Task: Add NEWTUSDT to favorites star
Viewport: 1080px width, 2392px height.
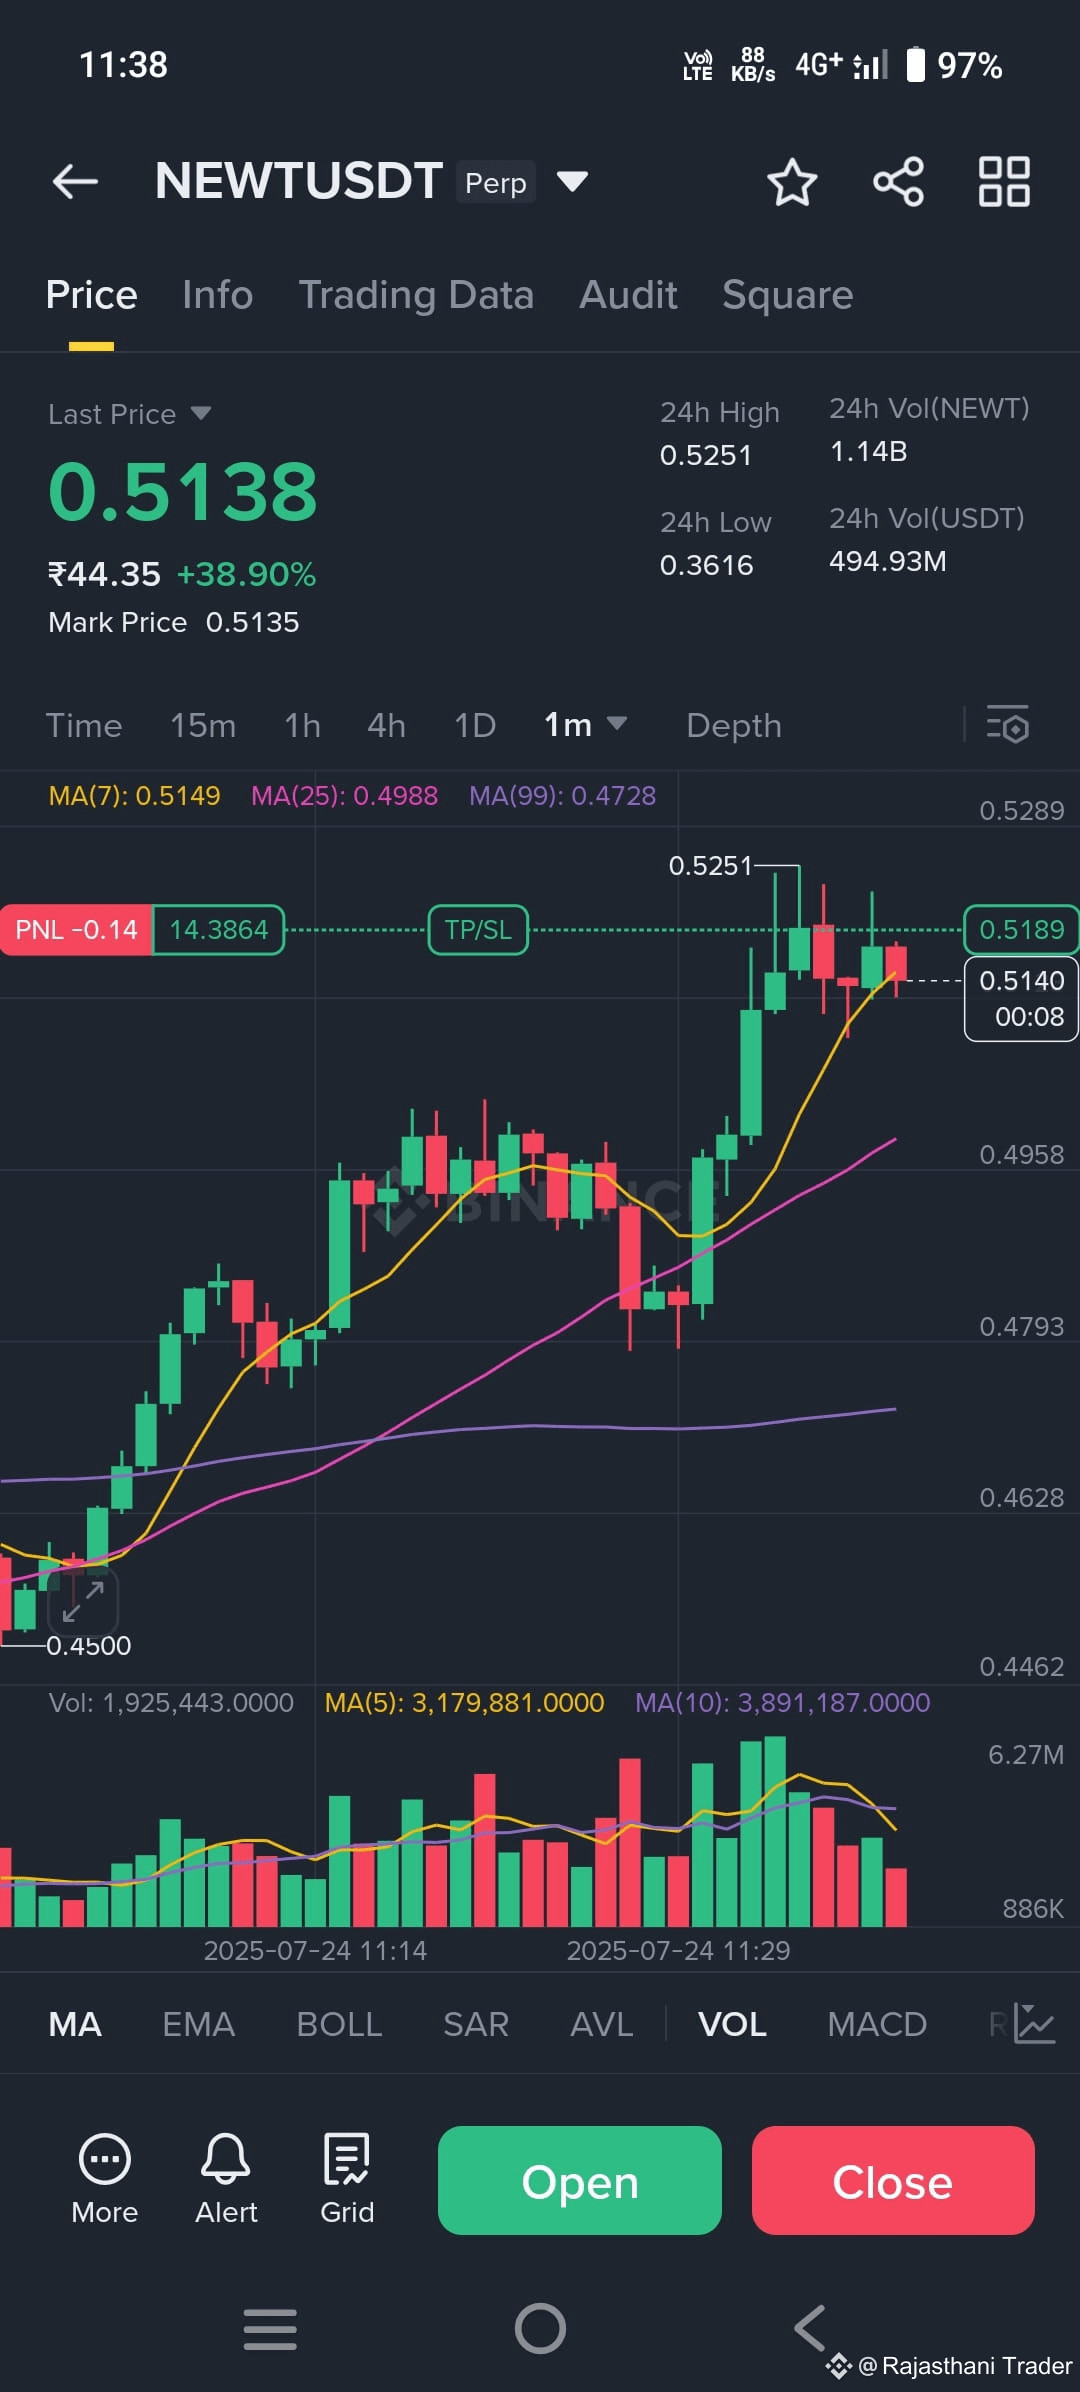Action: tap(792, 182)
